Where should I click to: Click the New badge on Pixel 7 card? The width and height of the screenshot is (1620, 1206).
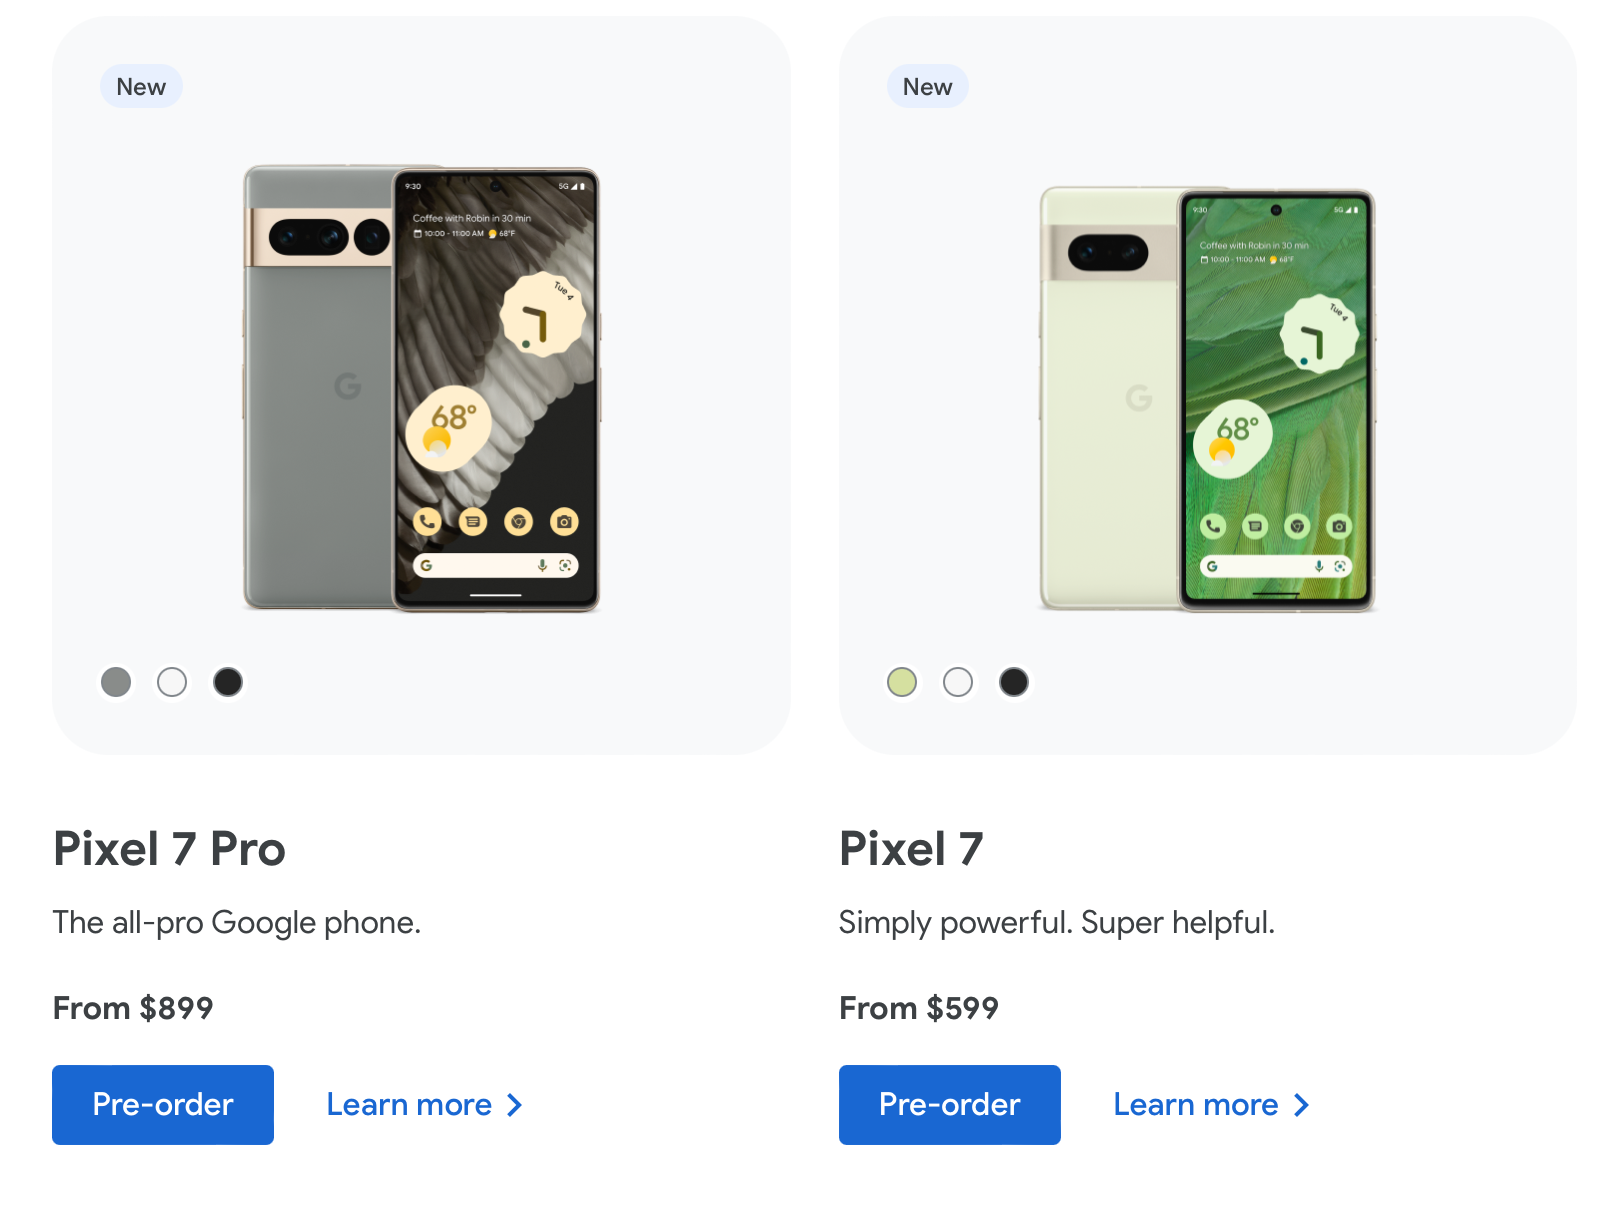click(x=927, y=87)
